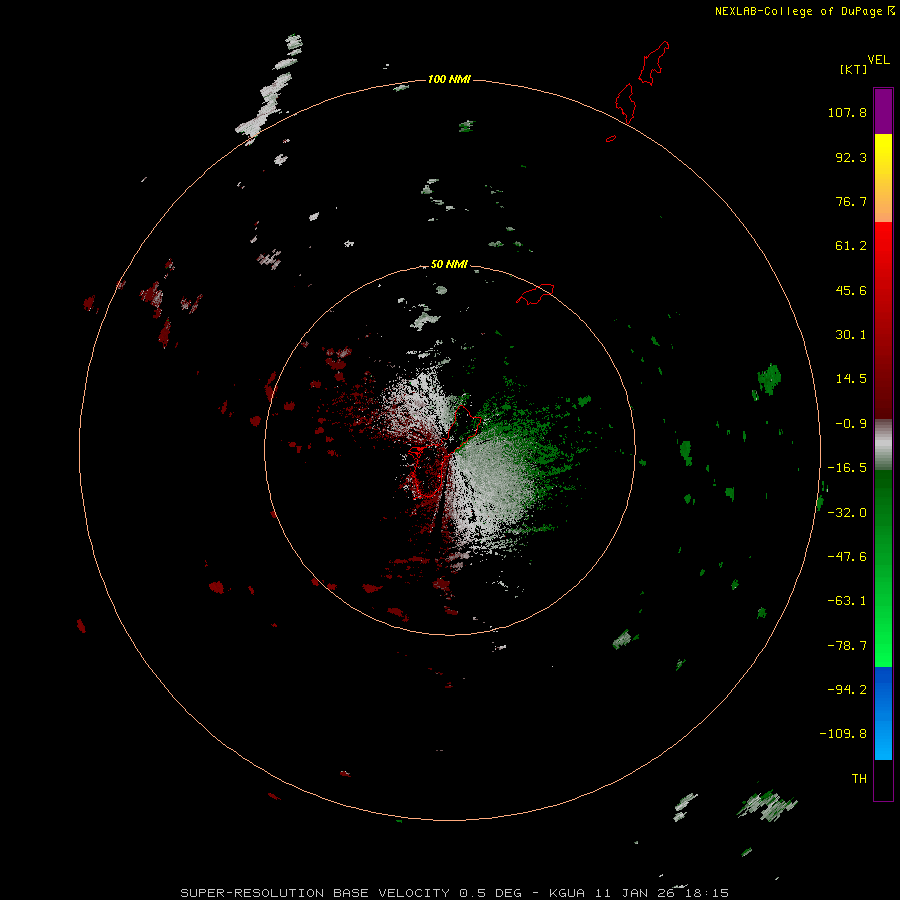Click the -47.6 legend value
Image resolution: width=900 pixels, height=900 pixels.
coord(847,557)
